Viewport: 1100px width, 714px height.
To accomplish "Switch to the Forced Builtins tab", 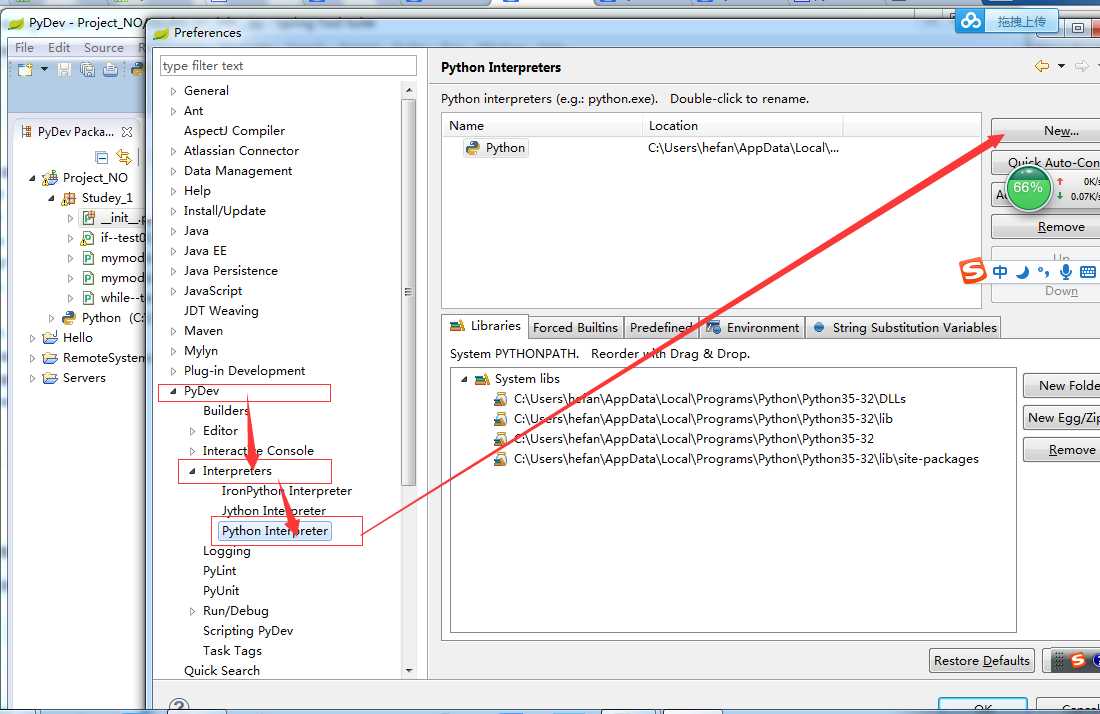I will pos(575,328).
